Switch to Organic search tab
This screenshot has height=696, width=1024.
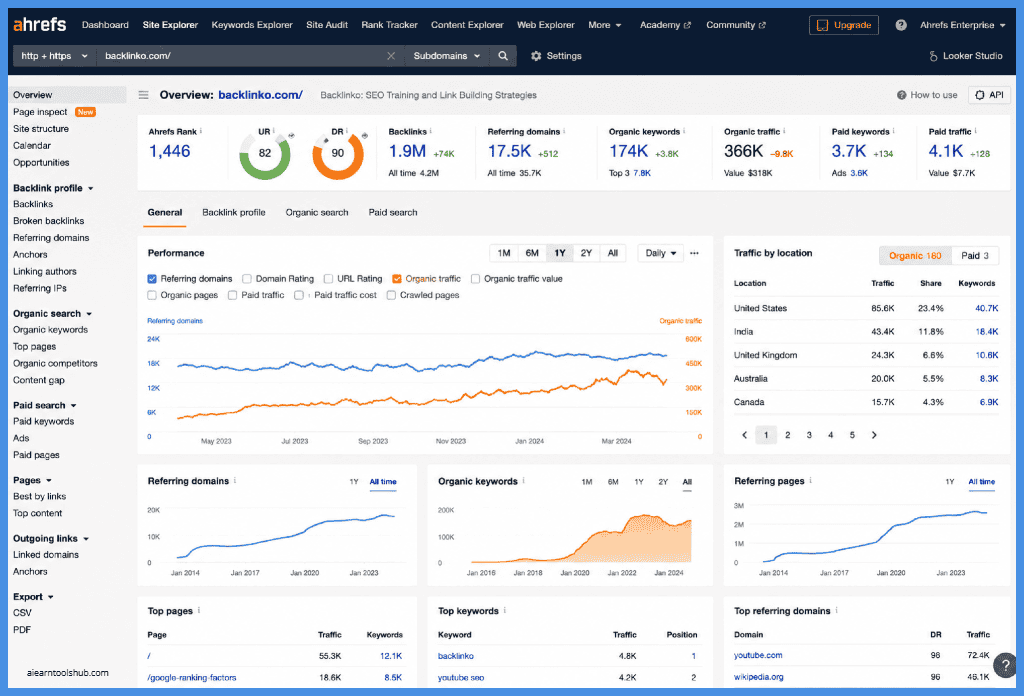pos(317,212)
